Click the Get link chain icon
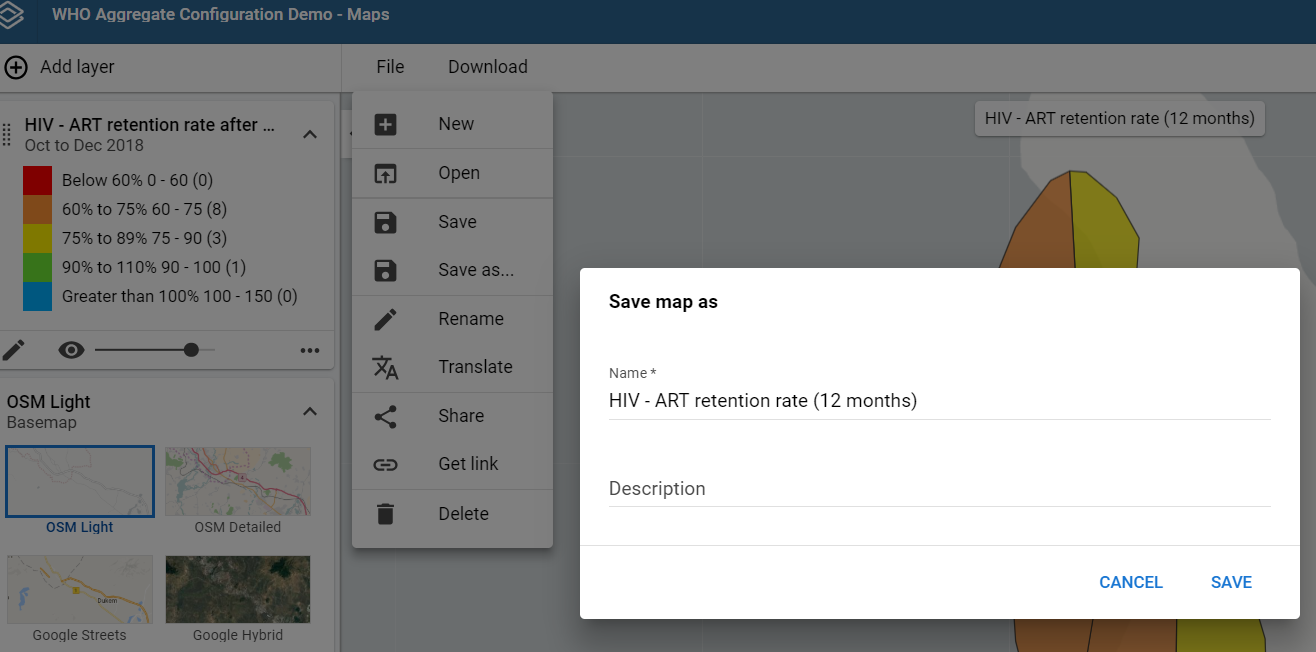 tap(385, 464)
